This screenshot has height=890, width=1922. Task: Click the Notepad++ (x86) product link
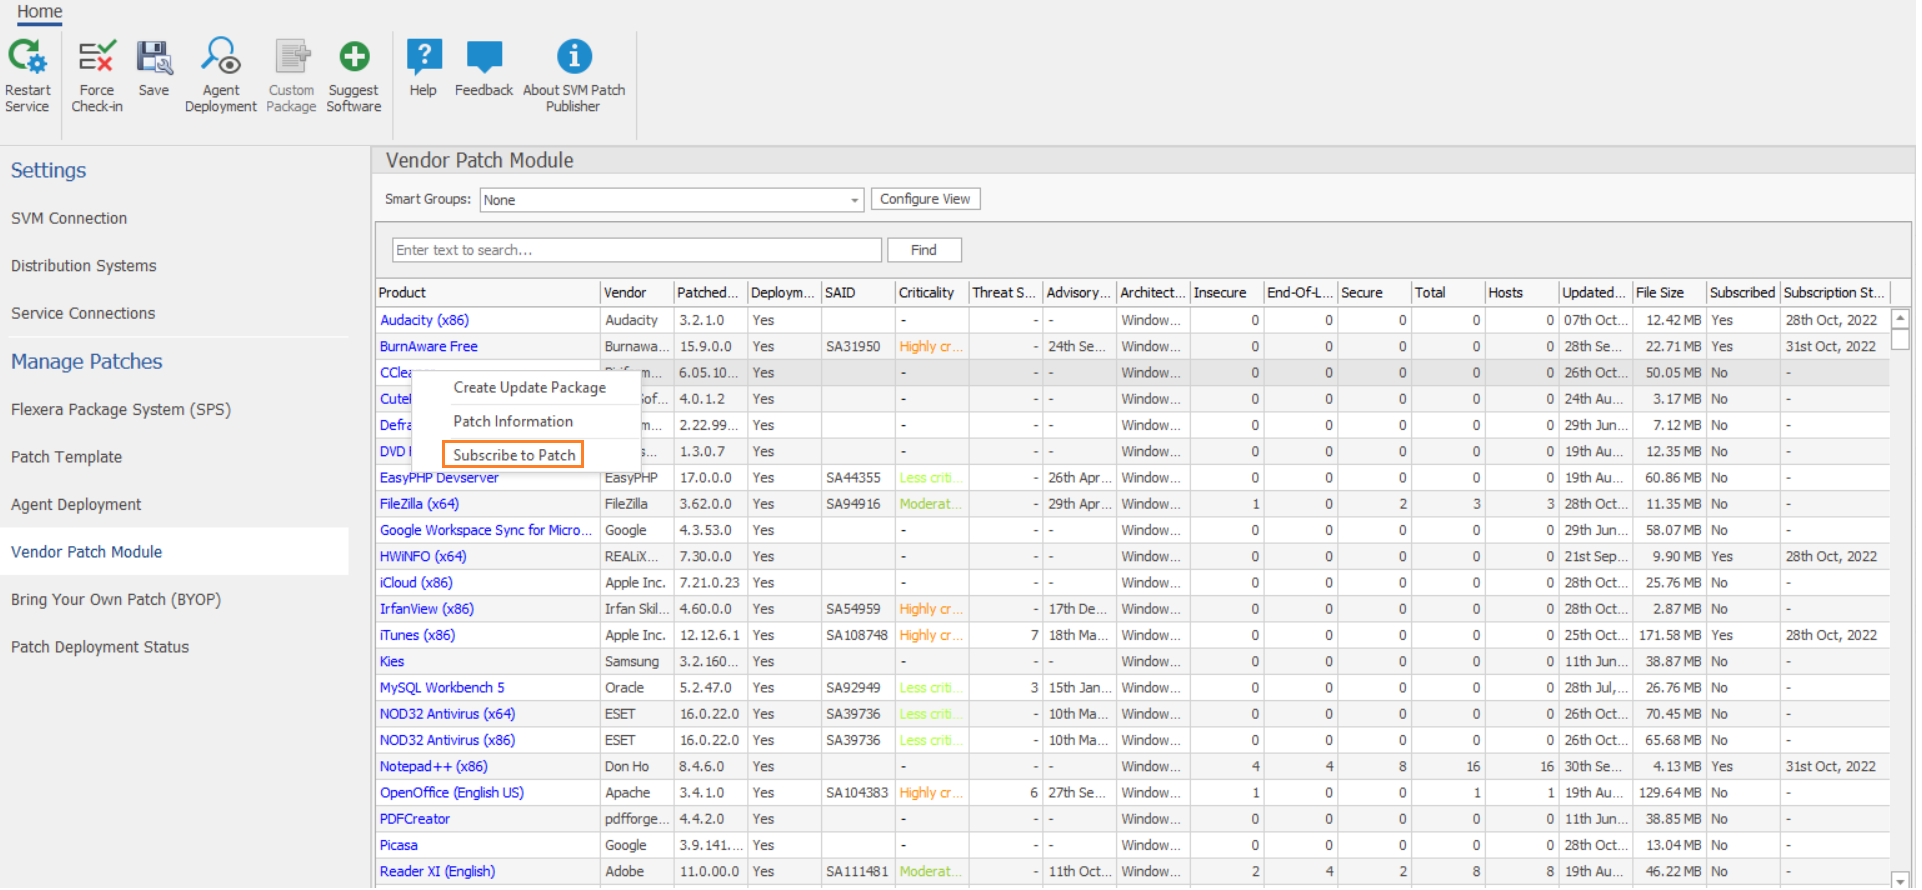click(x=434, y=767)
